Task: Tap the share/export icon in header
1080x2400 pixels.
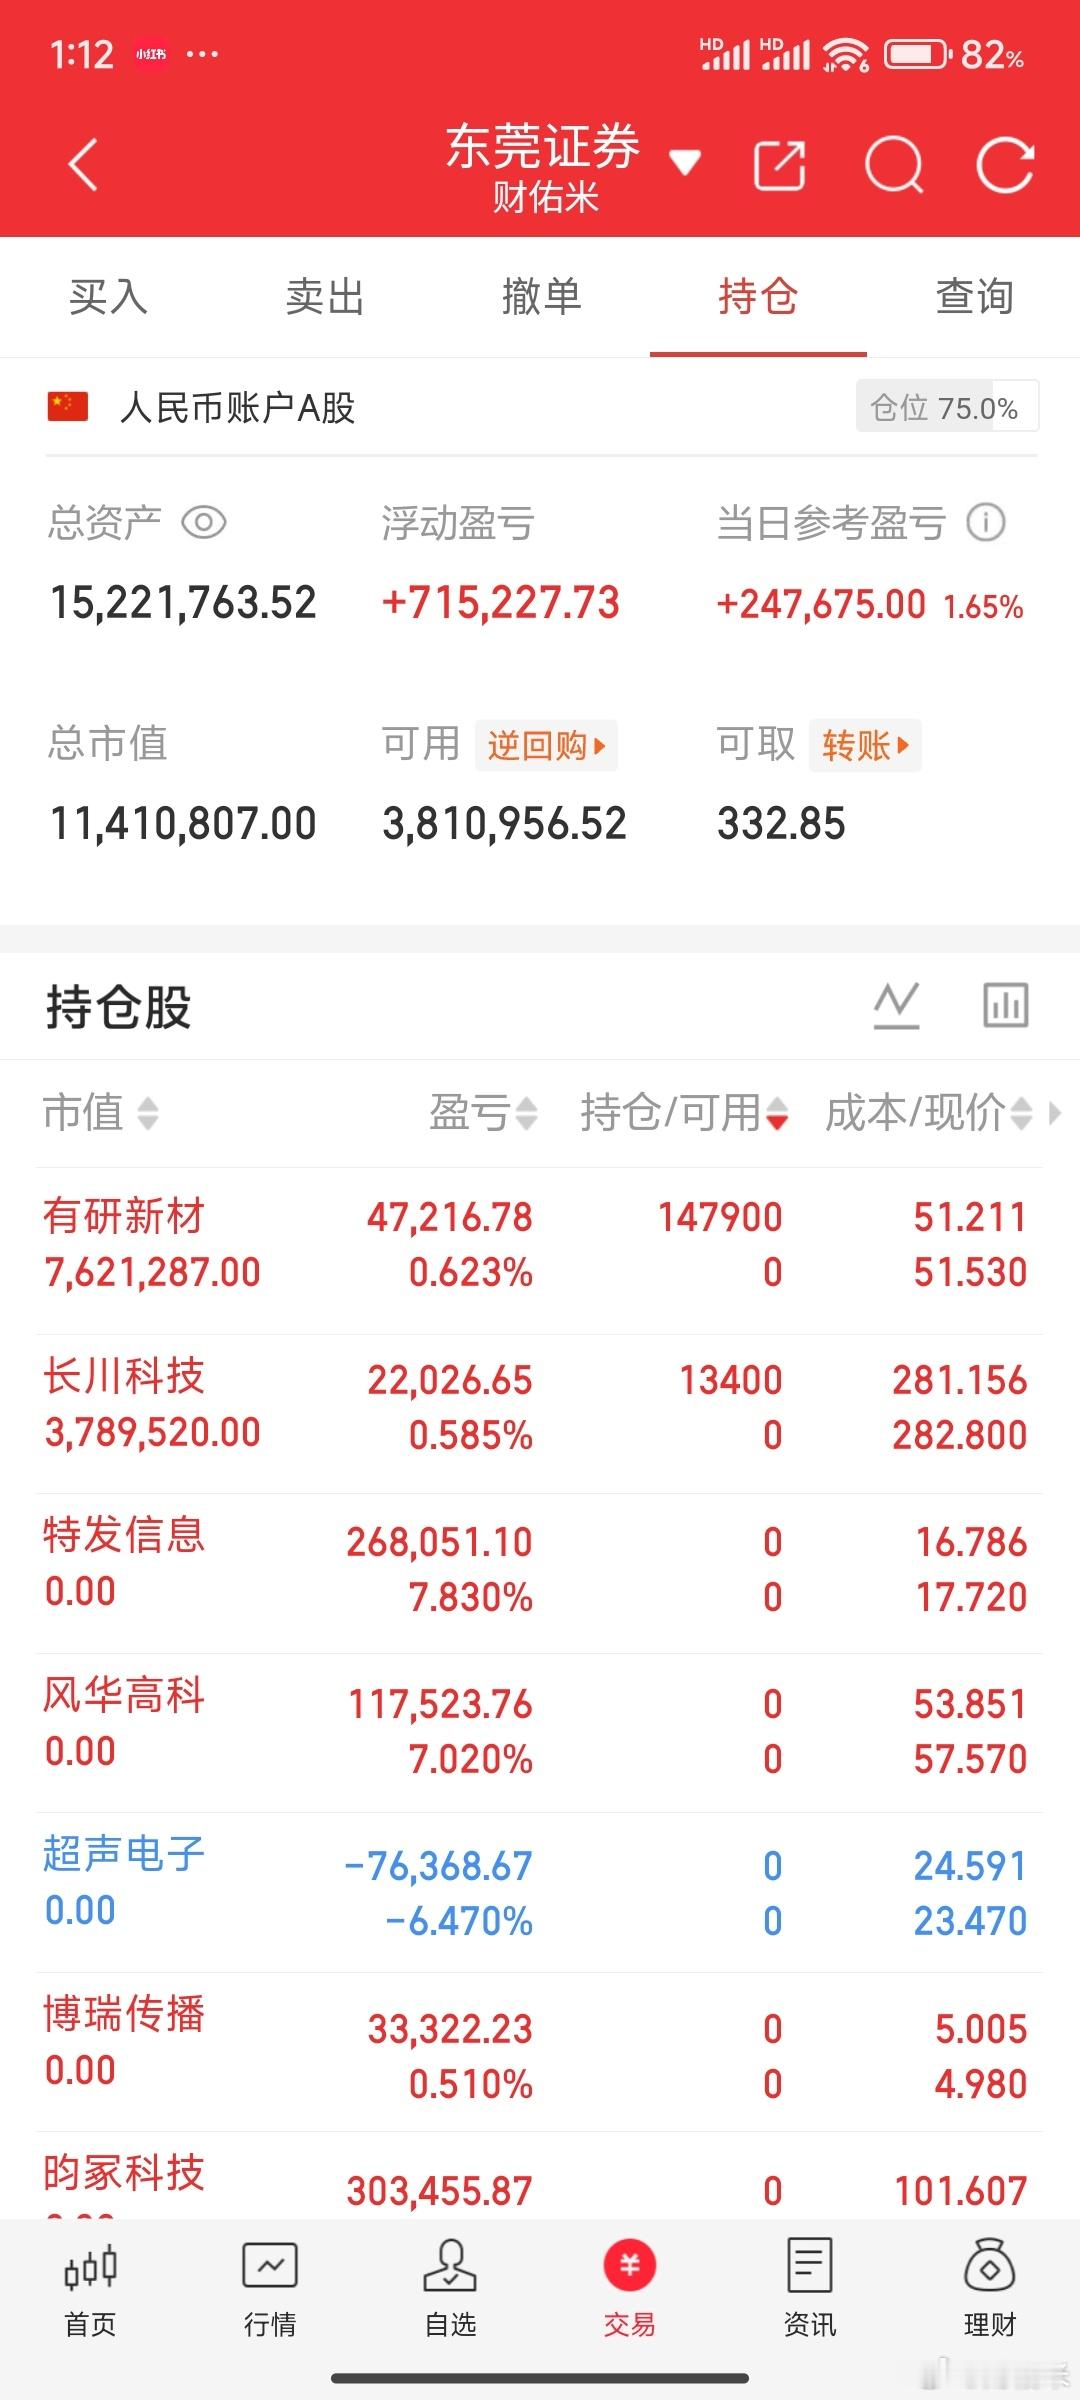Action: pyautogui.click(x=780, y=165)
